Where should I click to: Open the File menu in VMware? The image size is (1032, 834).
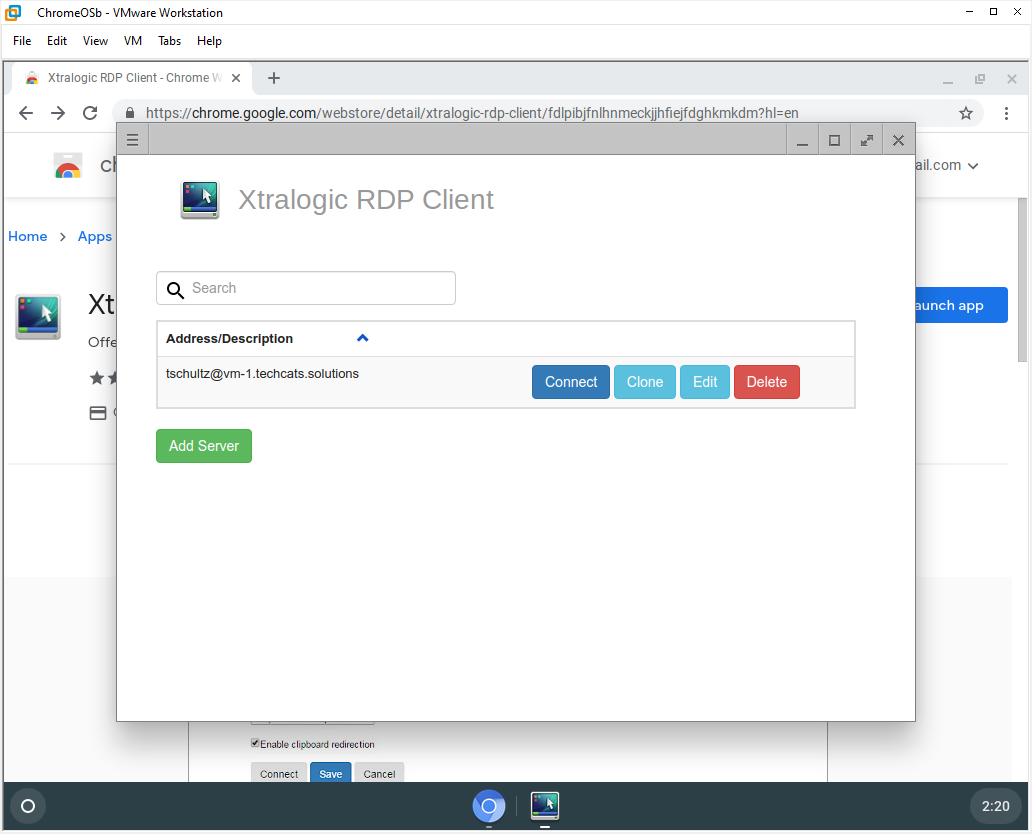click(x=22, y=41)
